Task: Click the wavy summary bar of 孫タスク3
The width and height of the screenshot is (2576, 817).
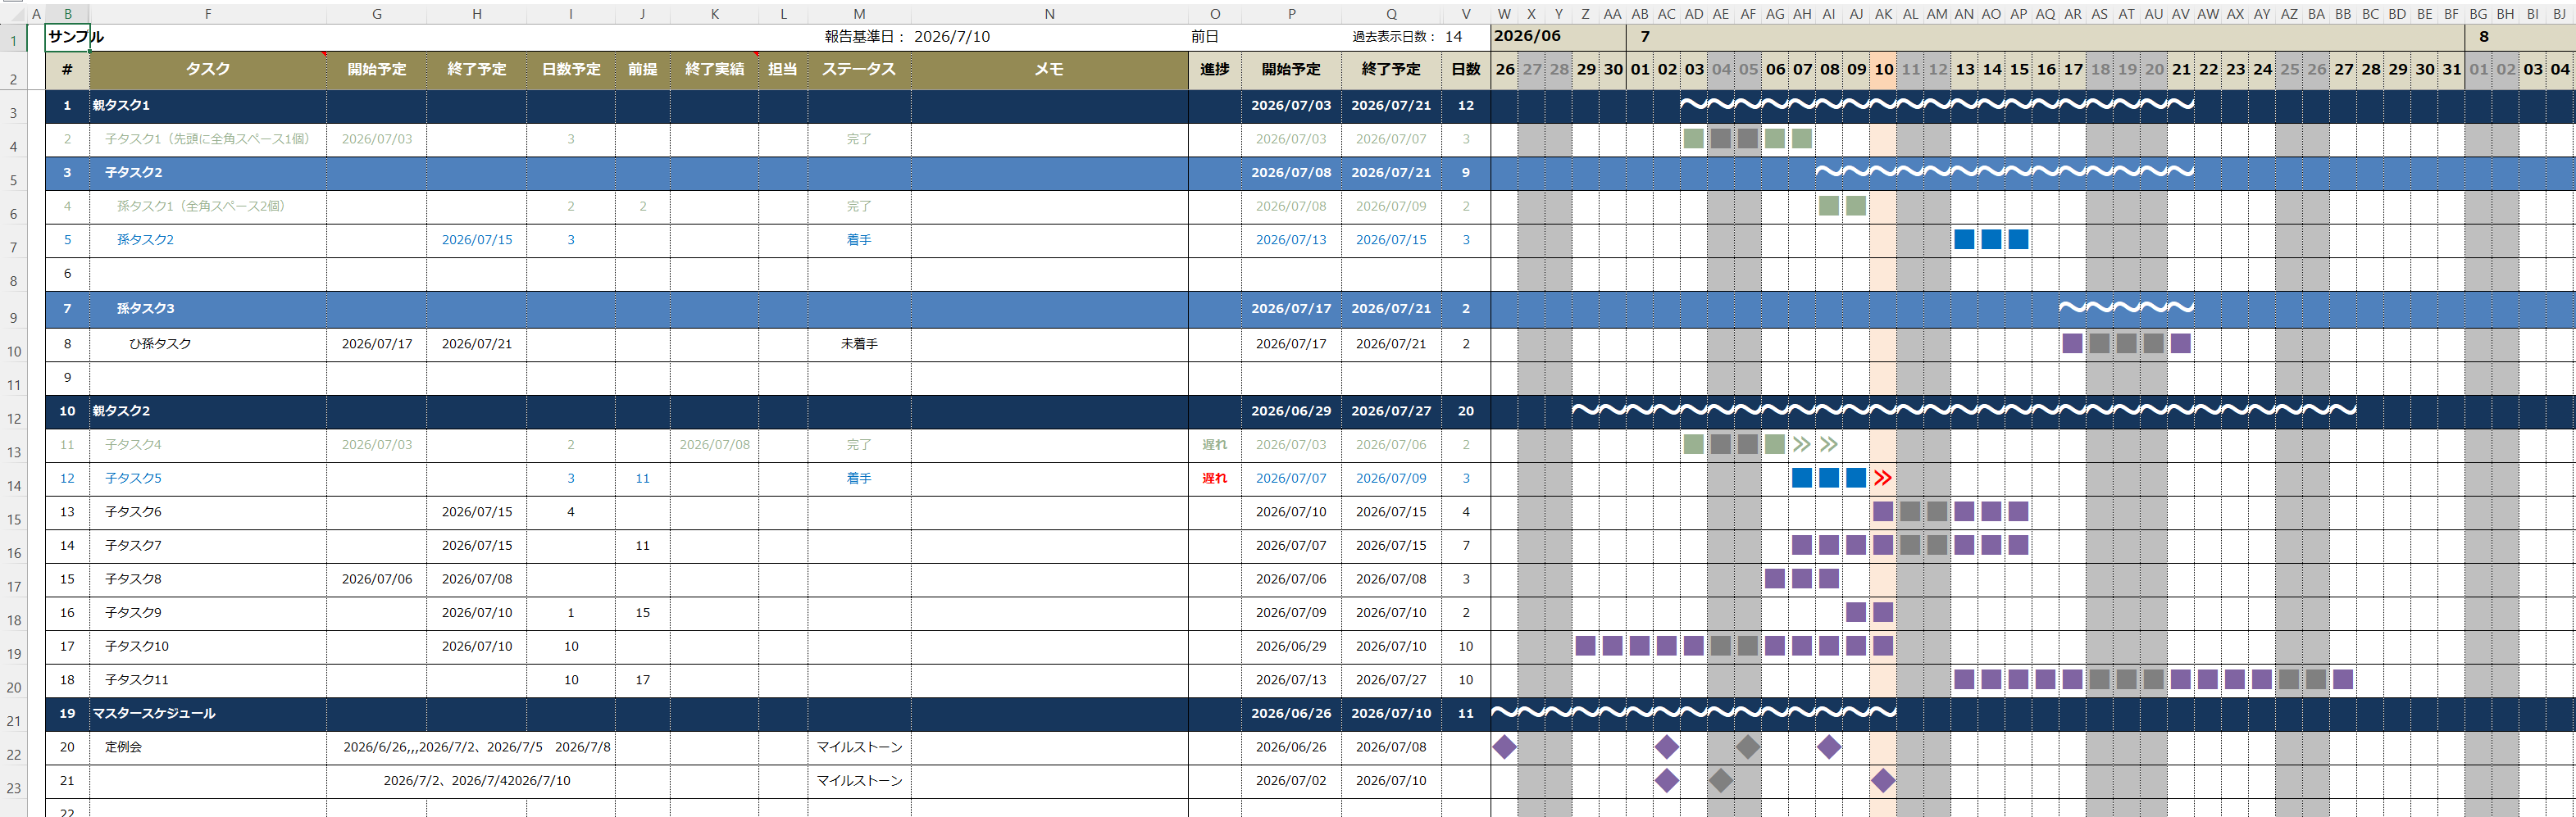Action: [2127, 308]
